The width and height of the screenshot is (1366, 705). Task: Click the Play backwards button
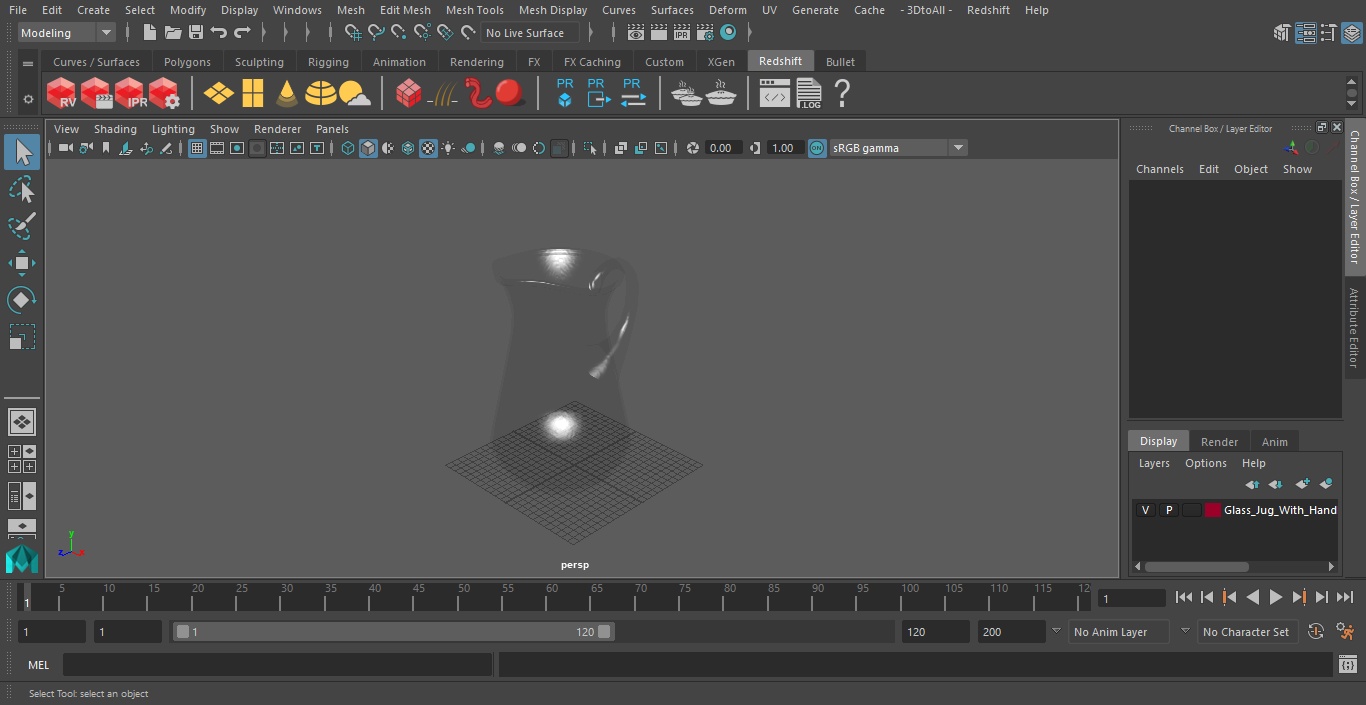click(x=1253, y=597)
